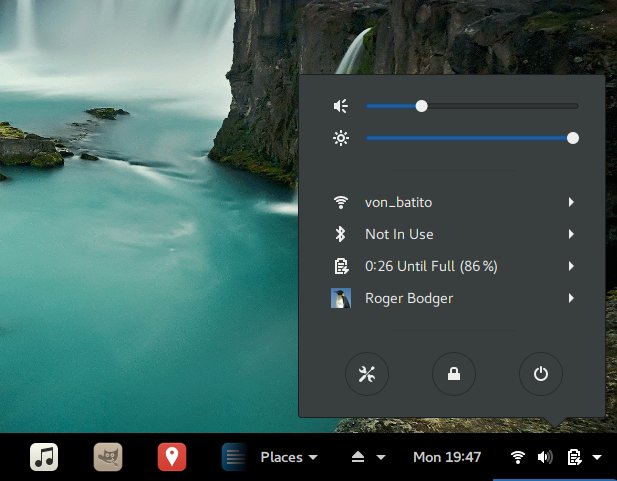This screenshot has height=481, width=617.
Task: Click the Wi-Fi icon in the top bar tray
Action: click(x=518, y=457)
